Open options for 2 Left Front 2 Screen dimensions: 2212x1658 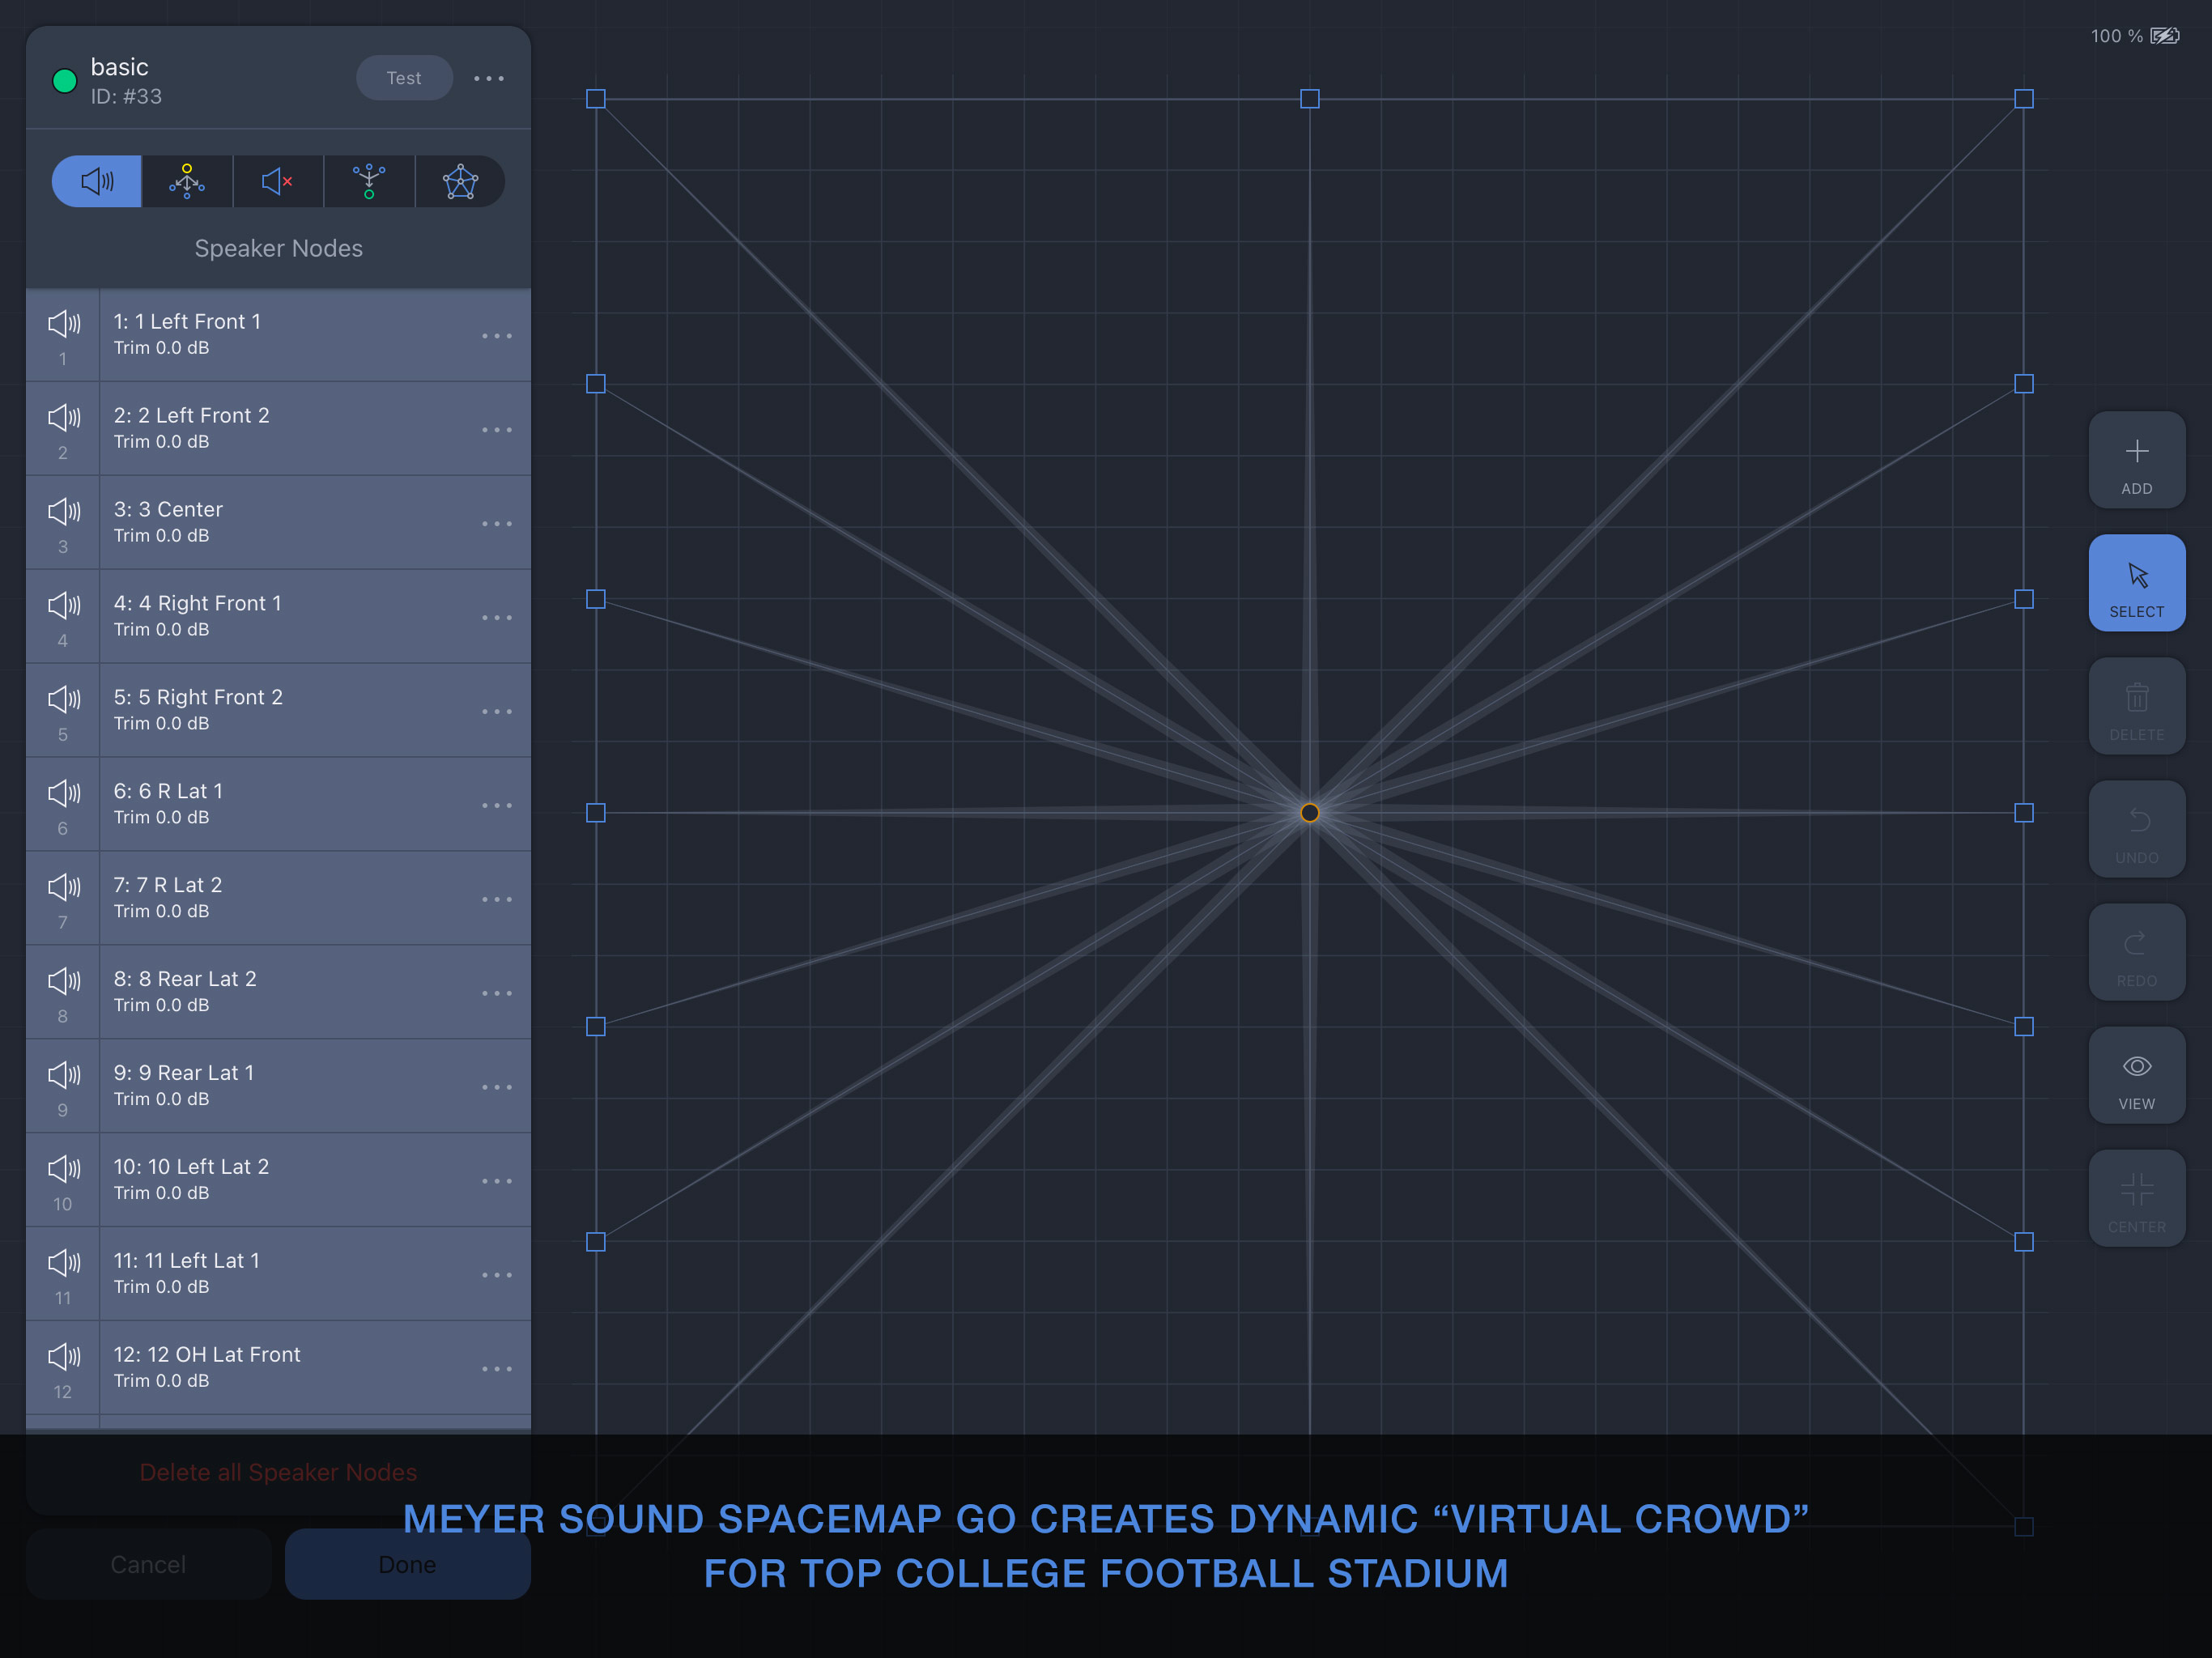coord(497,430)
